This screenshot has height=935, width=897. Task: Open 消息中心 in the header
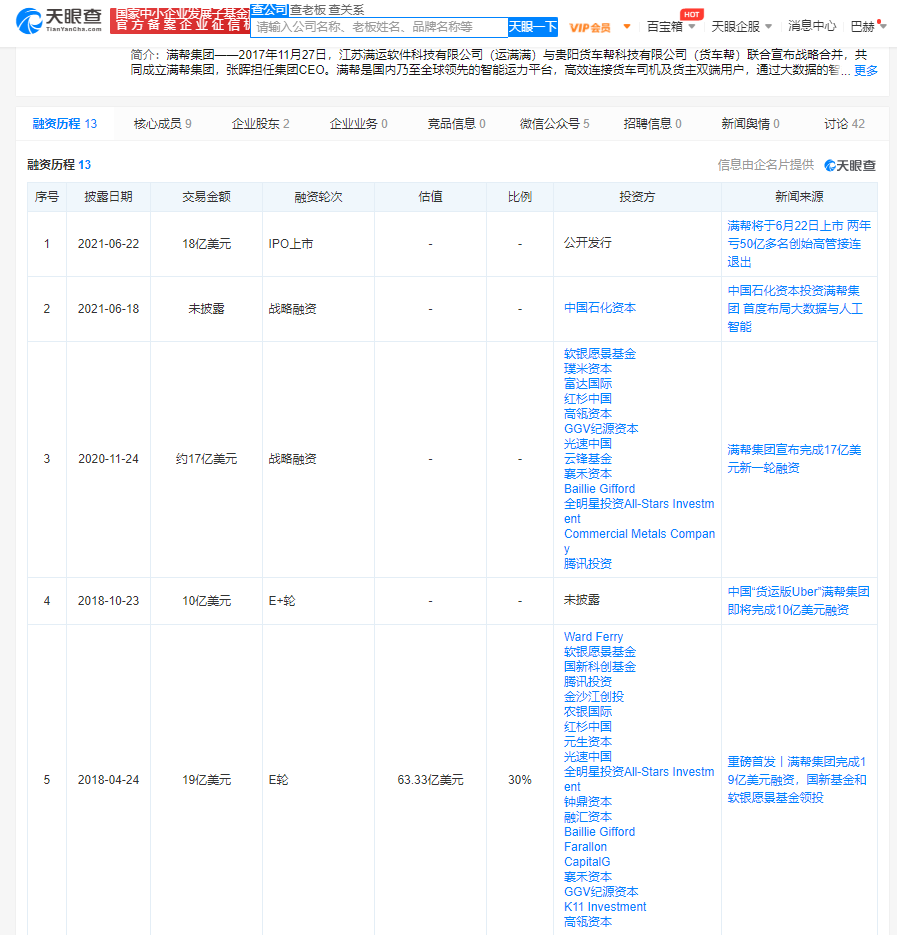tap(812, 26)
